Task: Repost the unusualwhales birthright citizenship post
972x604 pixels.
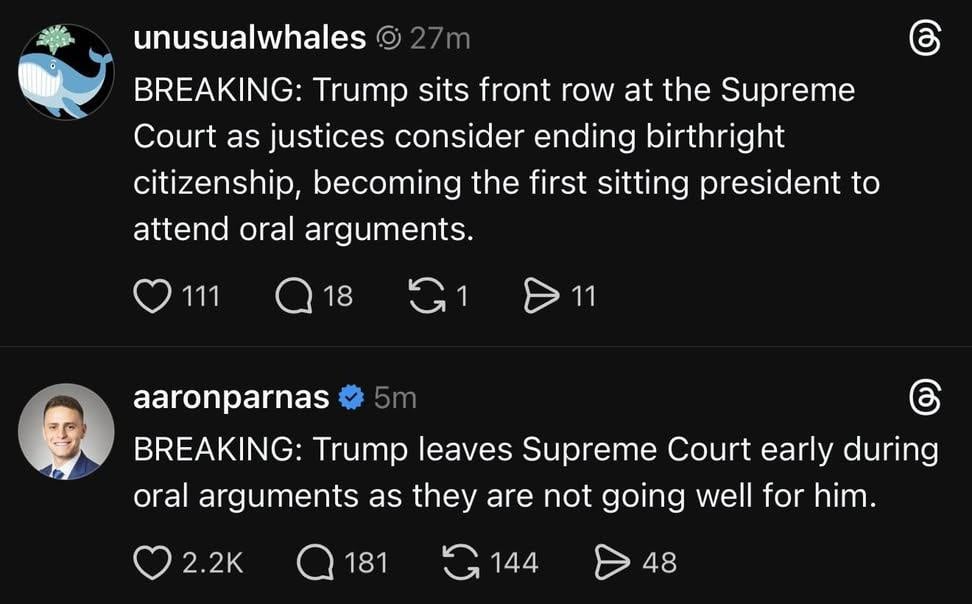Action: (427, 295)
